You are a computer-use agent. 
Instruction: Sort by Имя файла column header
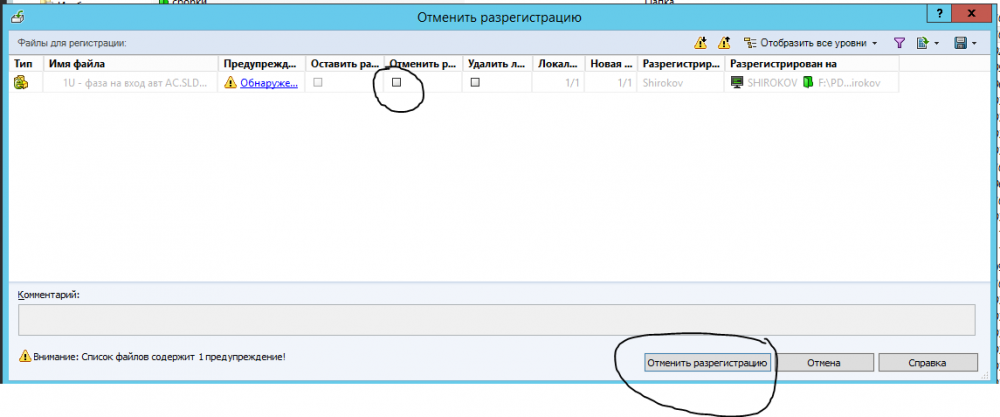coord(131,64)
